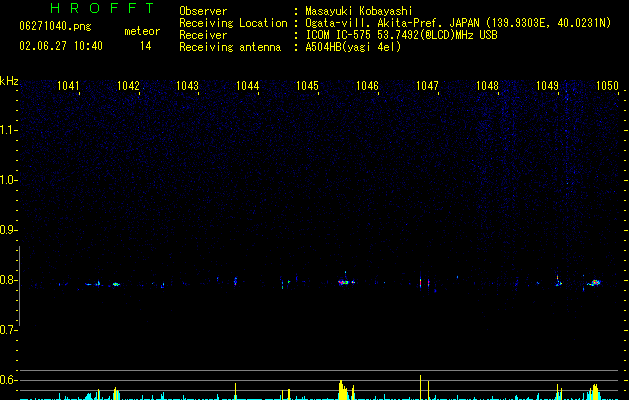
Task: Click the 1046 time axis marker
Action: point(367,85)
